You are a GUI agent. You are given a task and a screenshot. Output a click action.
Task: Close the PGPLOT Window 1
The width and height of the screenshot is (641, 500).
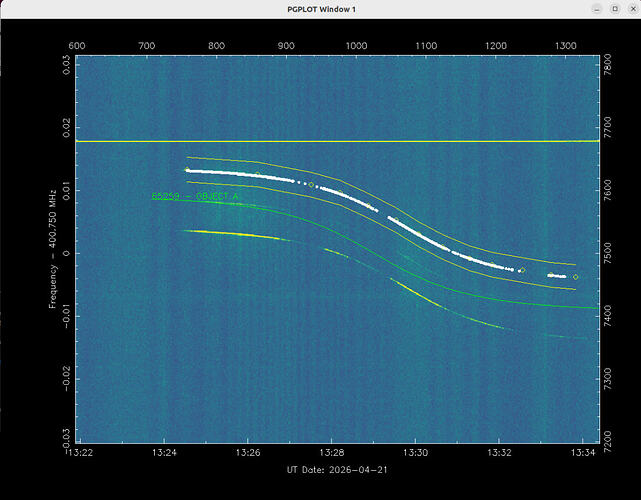(633, 9)
